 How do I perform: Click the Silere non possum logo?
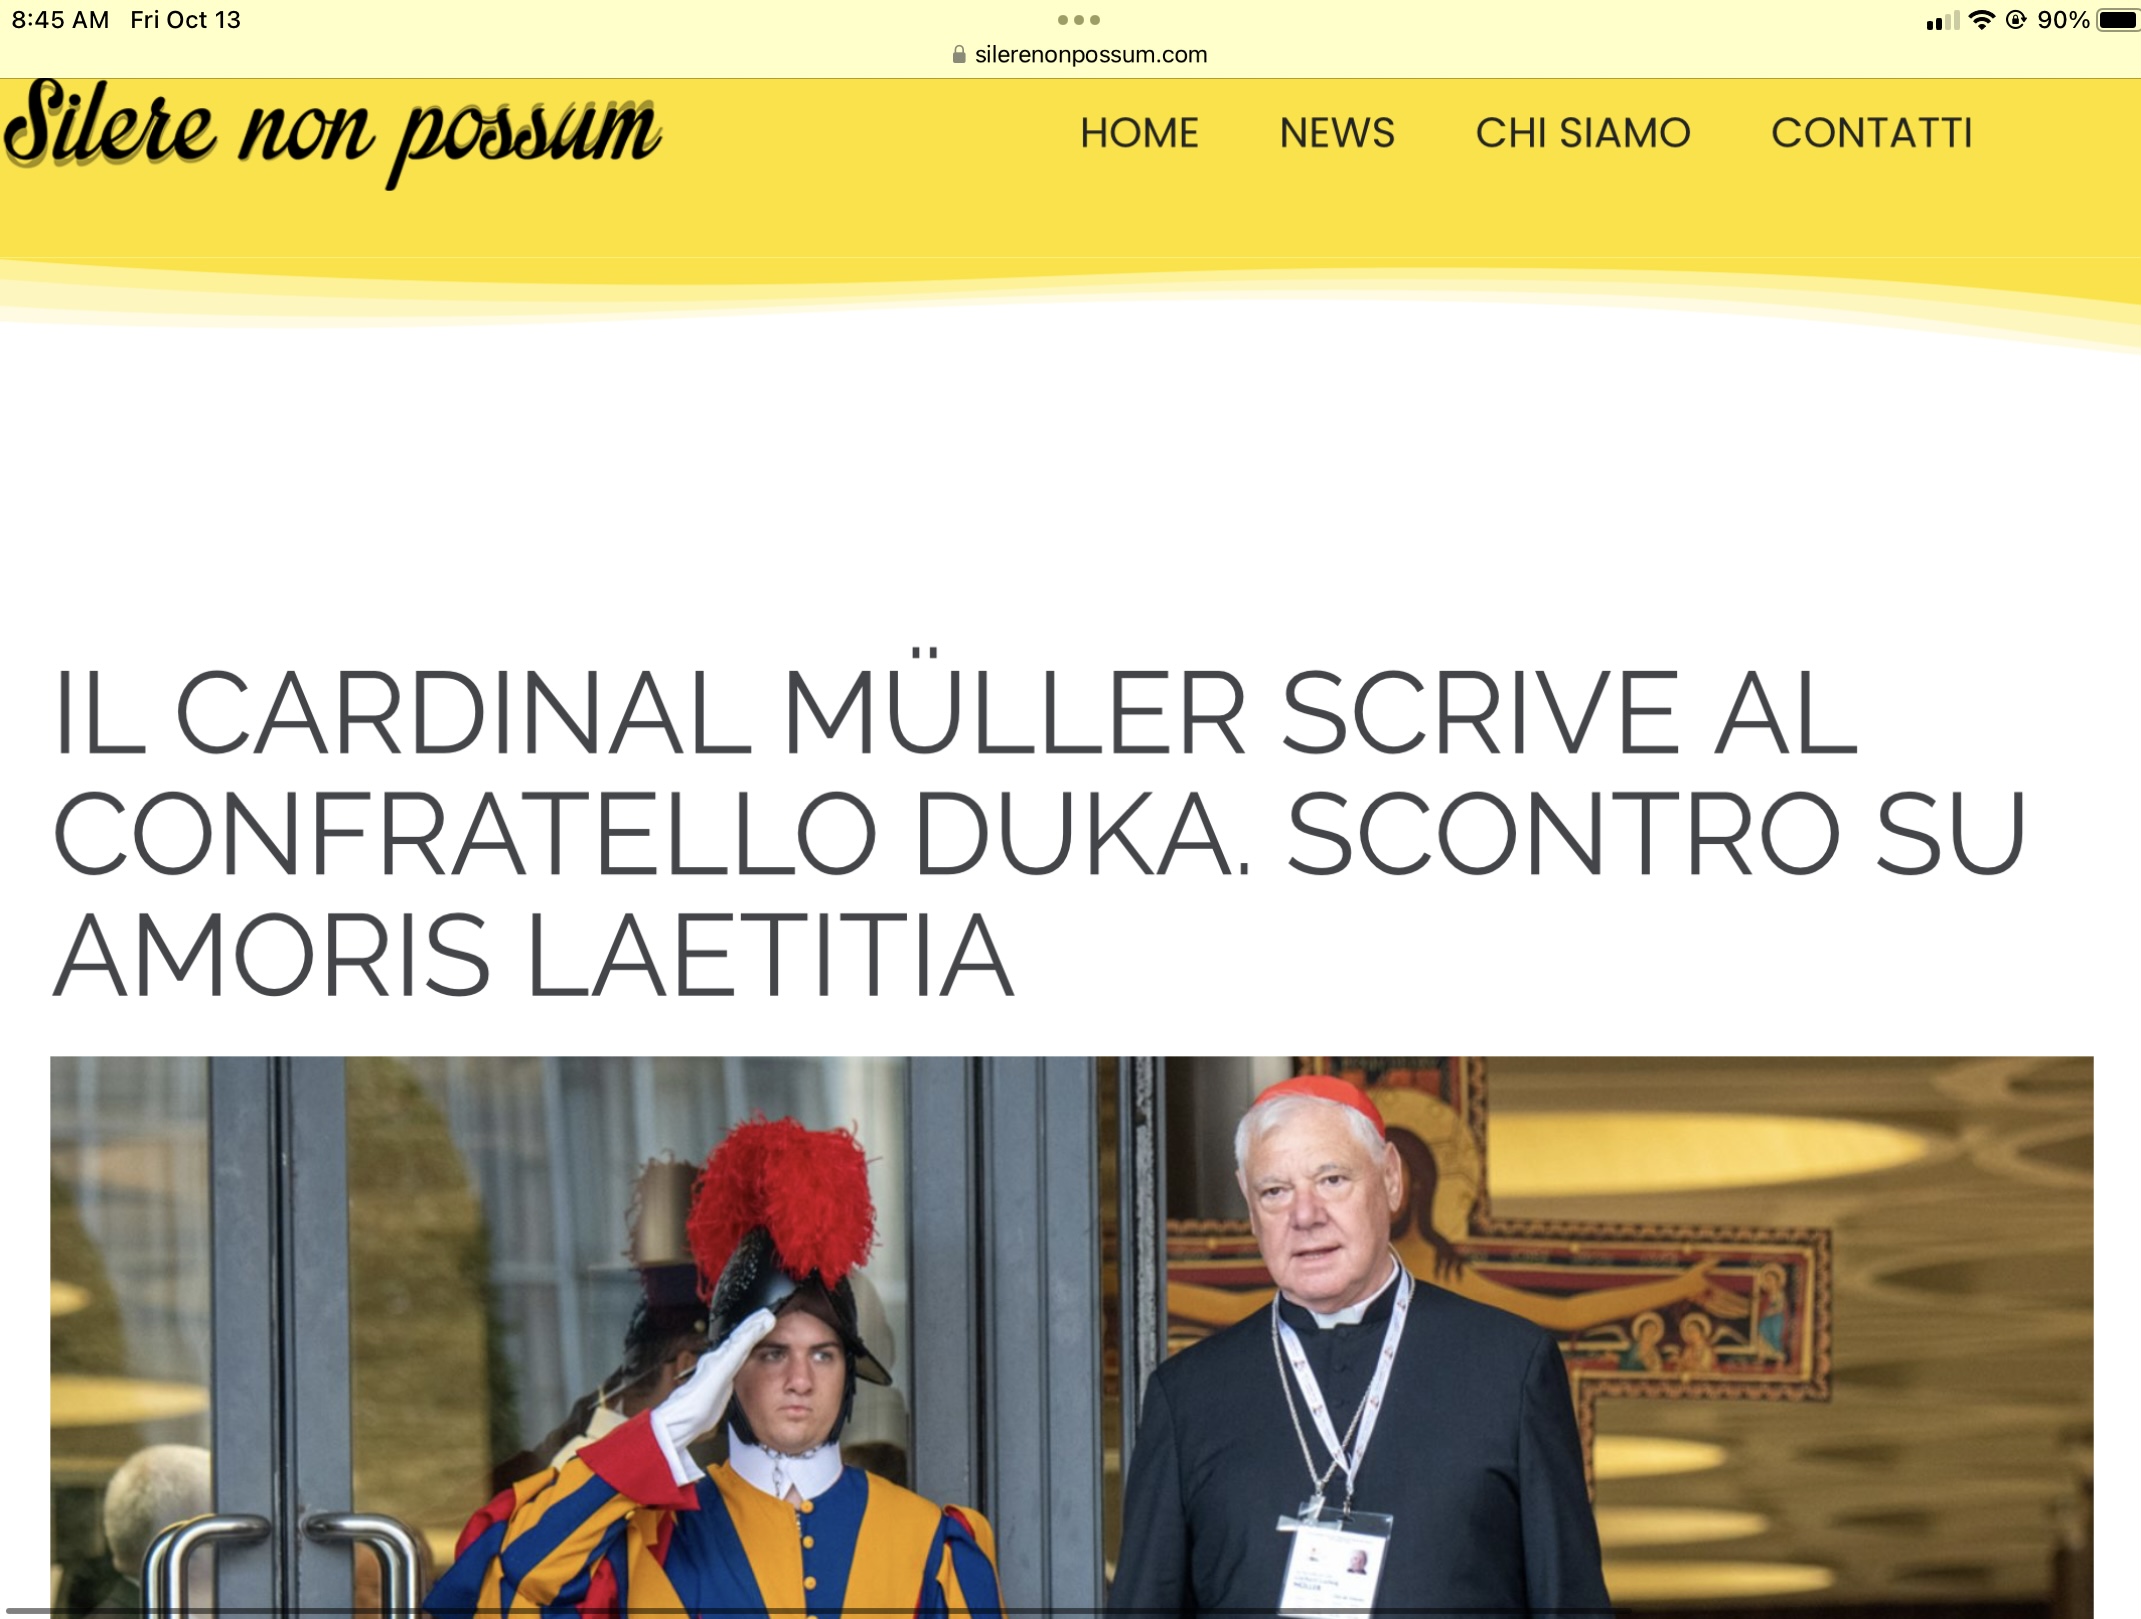[x=332, y=133]
